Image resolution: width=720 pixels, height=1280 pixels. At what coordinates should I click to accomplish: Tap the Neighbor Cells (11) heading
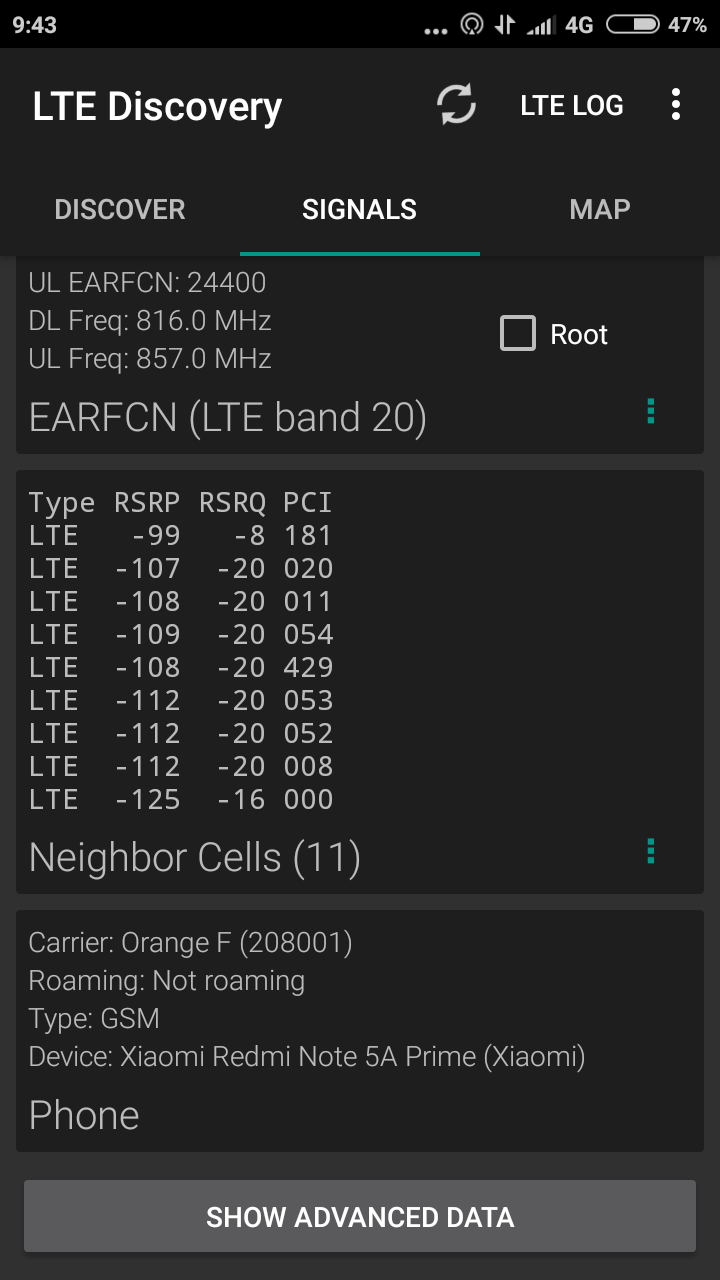coord(195,858)
